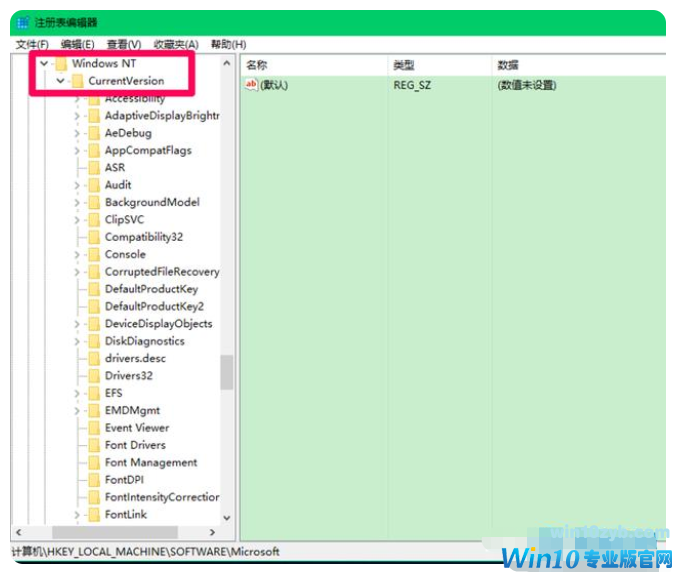Open the 文件(F) menu
The height and width of the screenshot is (572, 678).
pos(32,45)
